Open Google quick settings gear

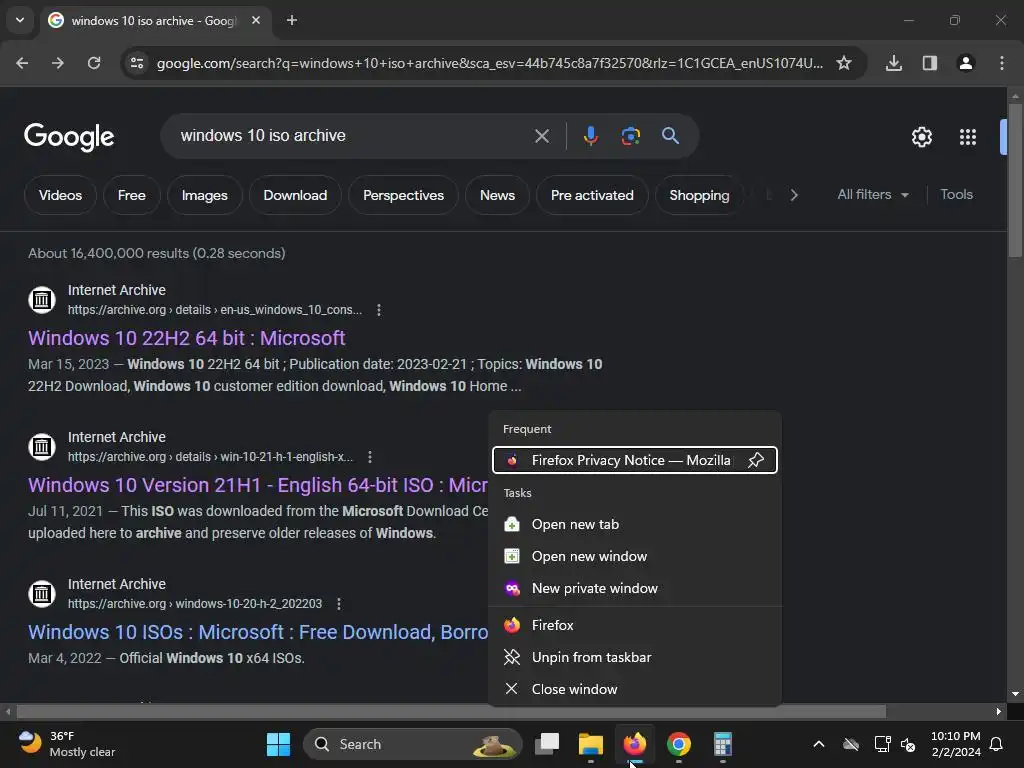921,137
